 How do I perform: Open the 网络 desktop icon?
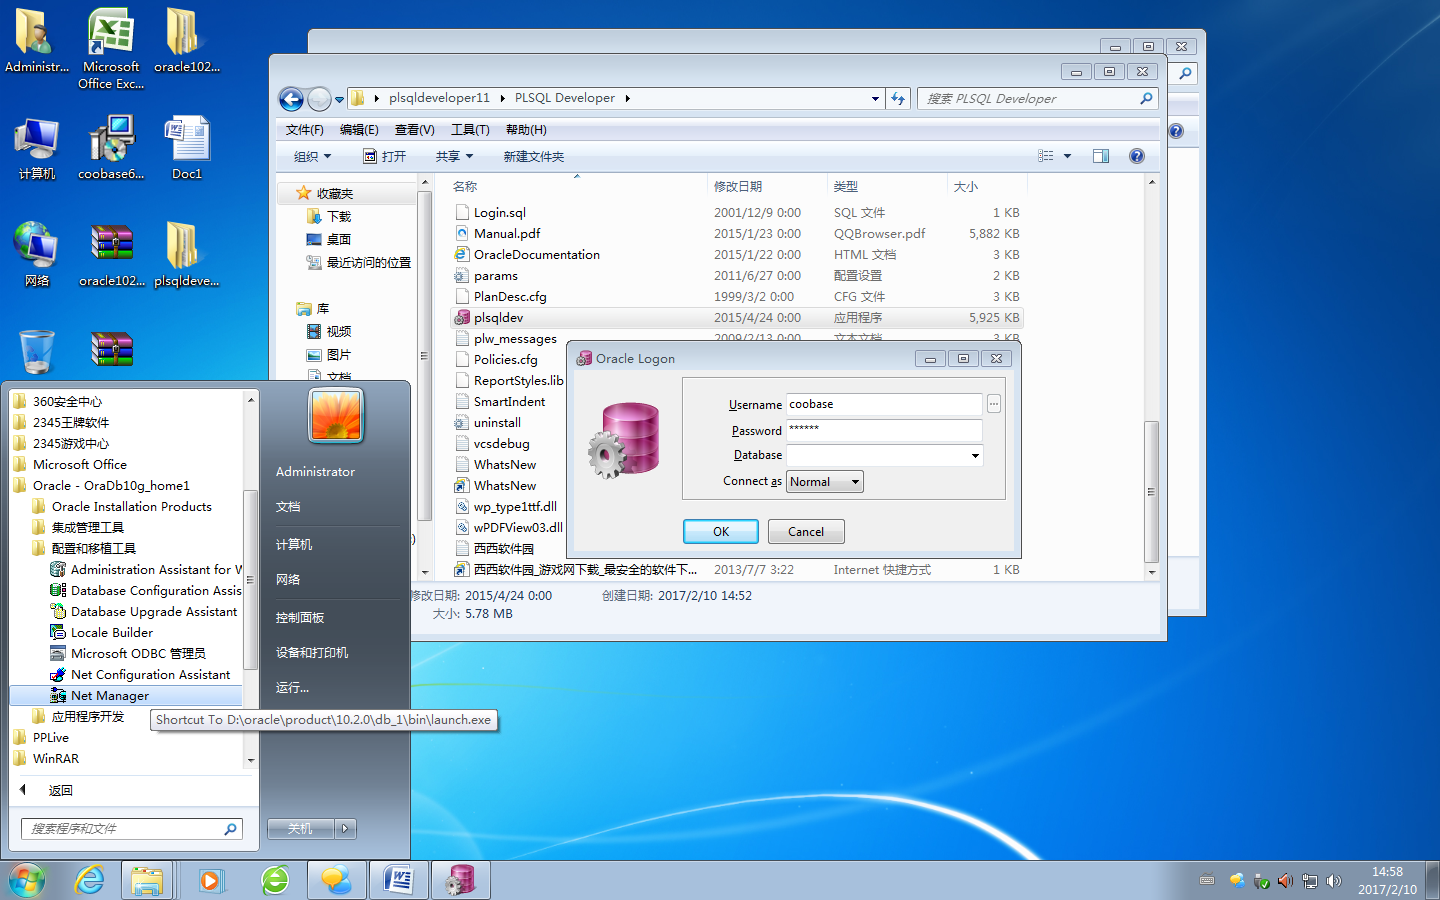pos(37,255)
